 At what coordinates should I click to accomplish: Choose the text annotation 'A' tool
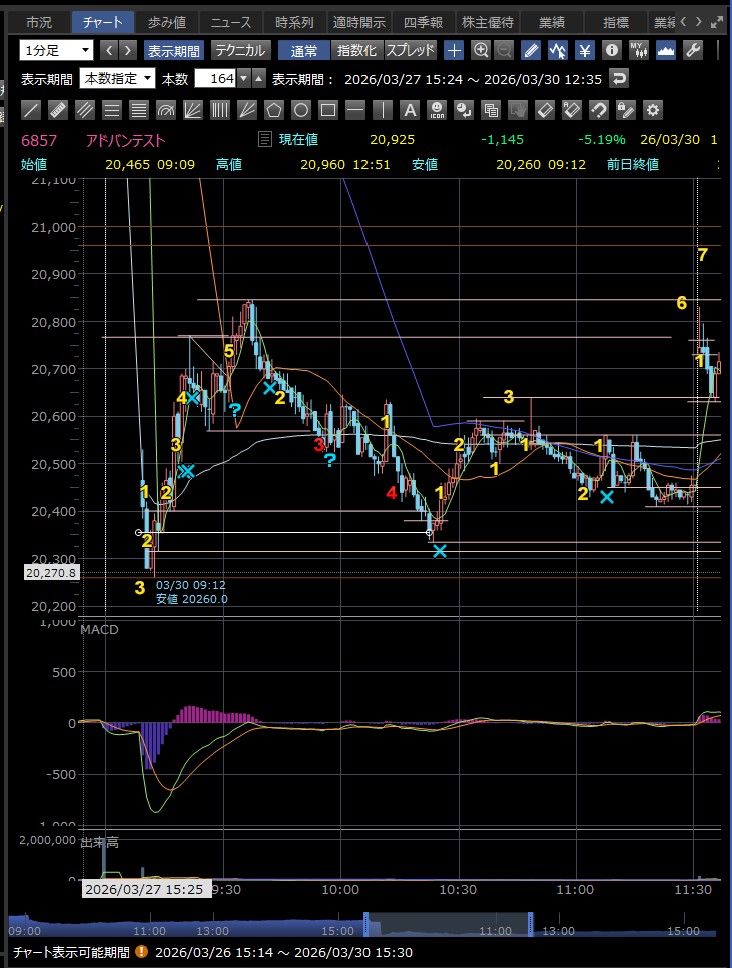(410, 110)
